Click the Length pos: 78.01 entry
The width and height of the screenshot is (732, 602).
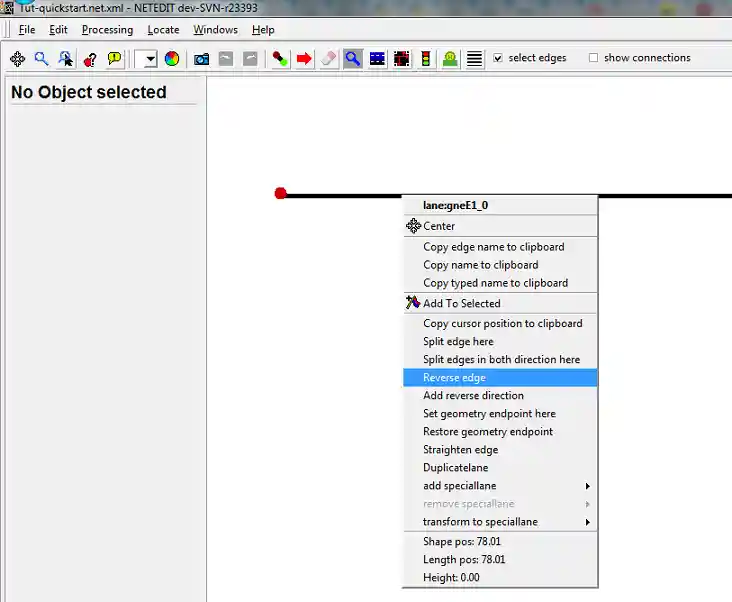tap(500, 560)
